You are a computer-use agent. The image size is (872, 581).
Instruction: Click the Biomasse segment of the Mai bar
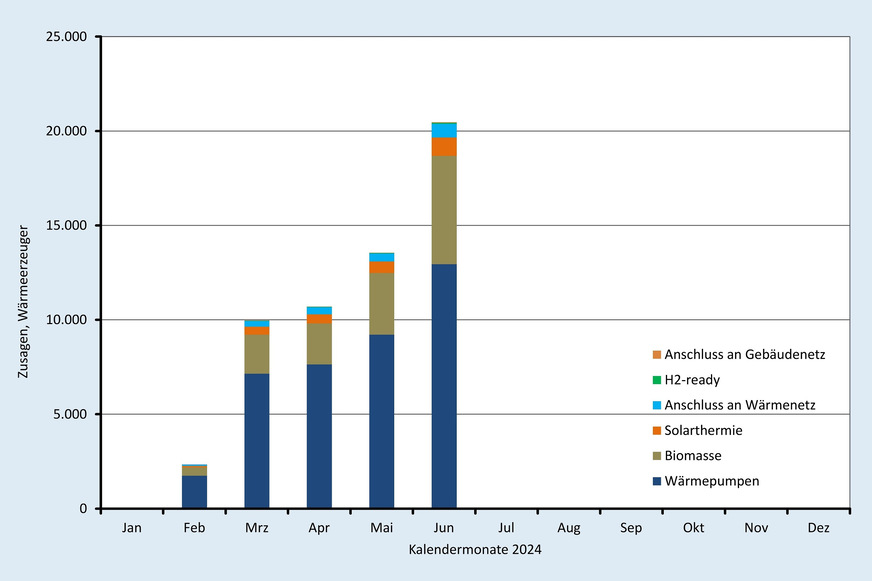tap(382, 304)
